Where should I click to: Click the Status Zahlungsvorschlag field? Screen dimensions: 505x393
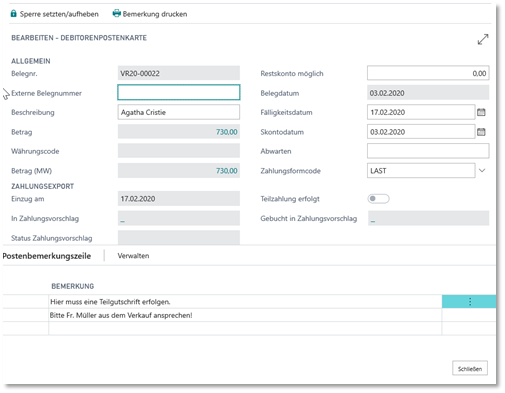point(179,237)
